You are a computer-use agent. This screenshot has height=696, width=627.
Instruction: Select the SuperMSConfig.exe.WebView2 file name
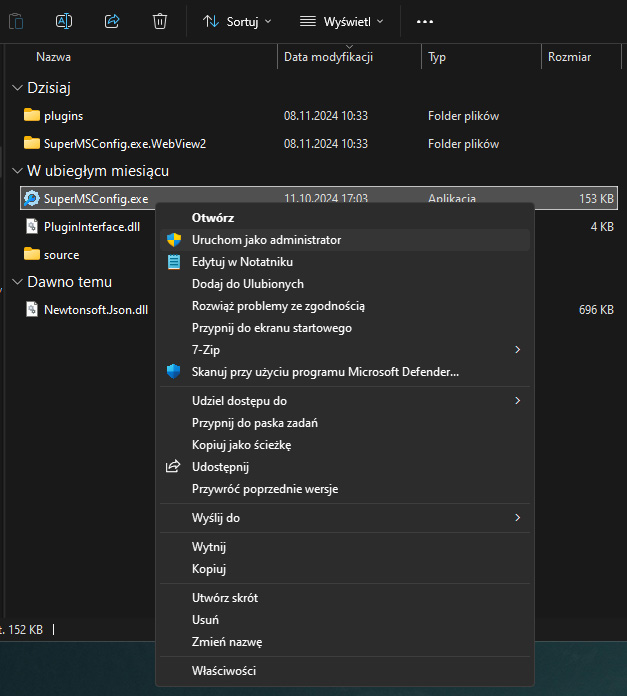coord(125,144)
